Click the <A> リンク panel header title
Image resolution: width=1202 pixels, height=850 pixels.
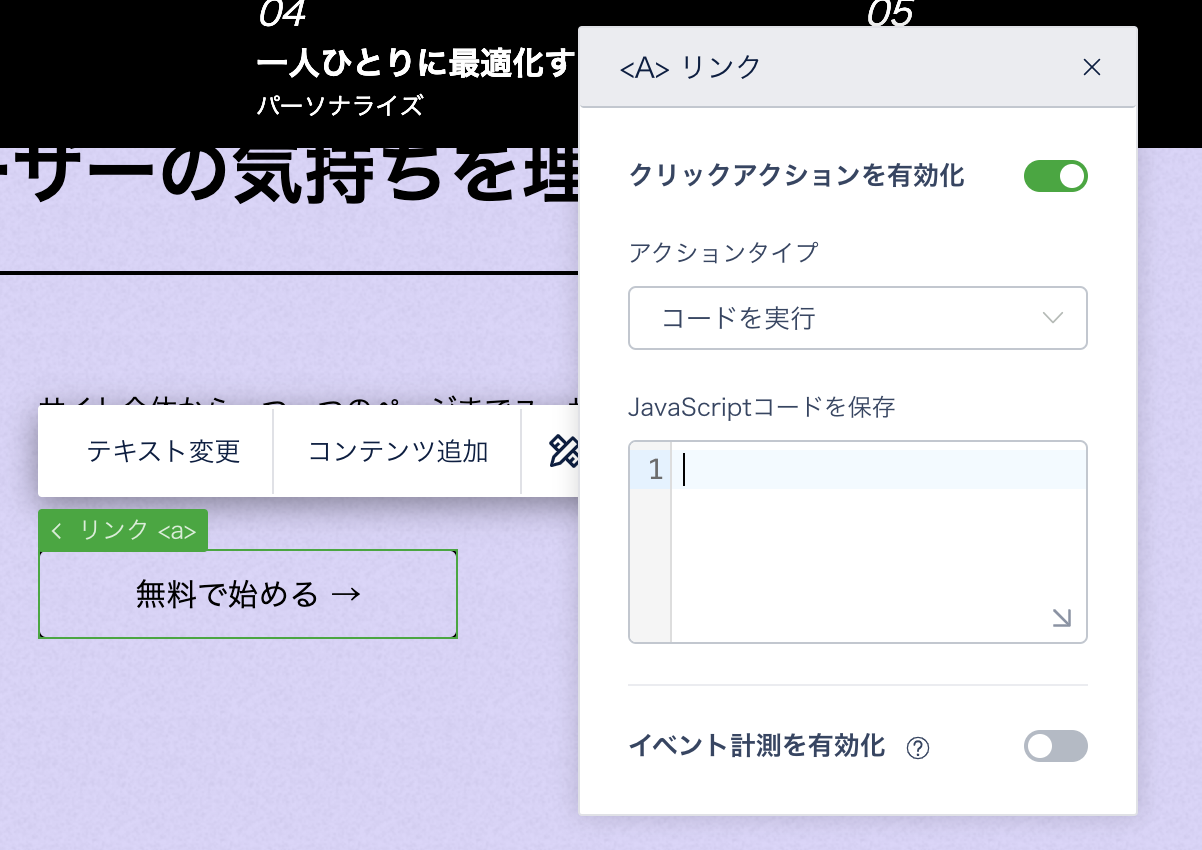[x=690, y=67]
